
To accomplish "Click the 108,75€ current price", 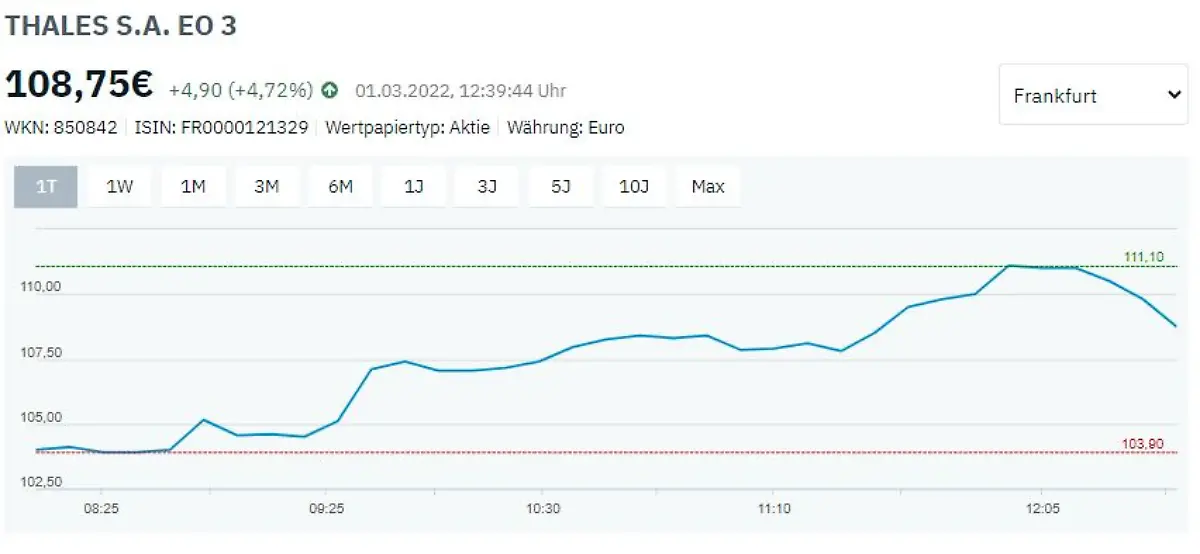I will (x=80, y=85).
